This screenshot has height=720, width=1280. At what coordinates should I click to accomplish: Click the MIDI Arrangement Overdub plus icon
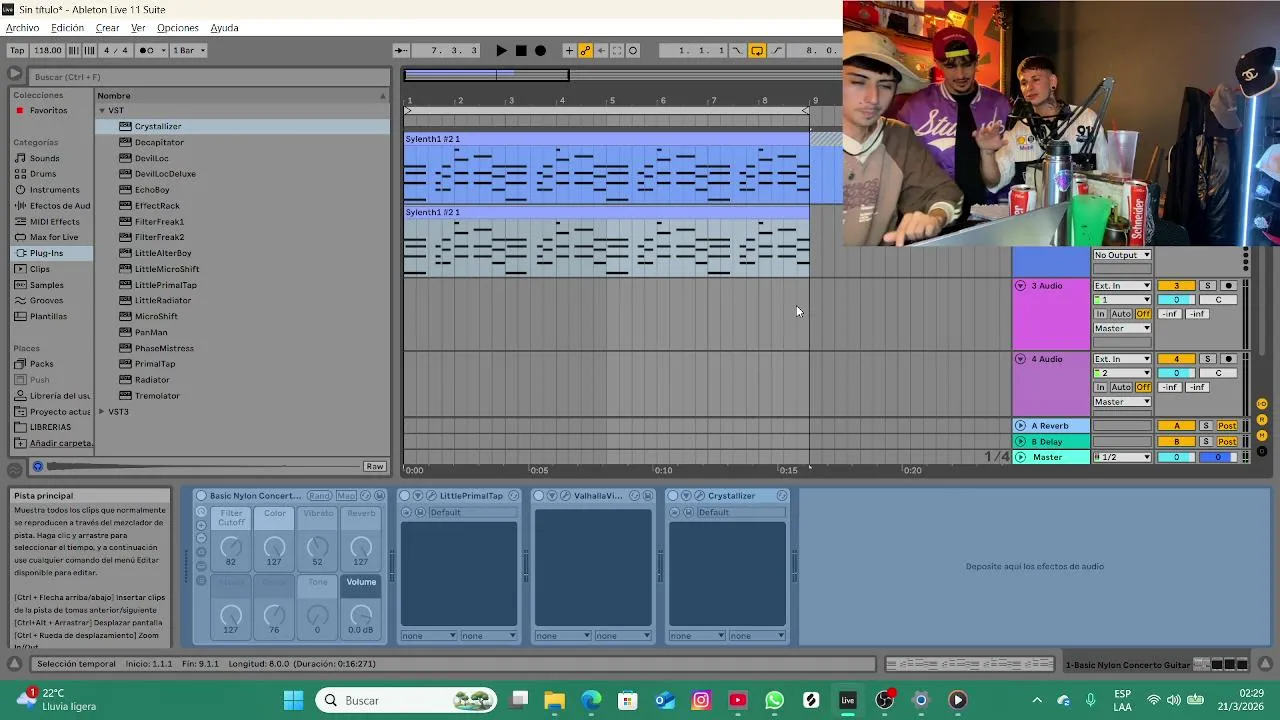click(569, 50)
